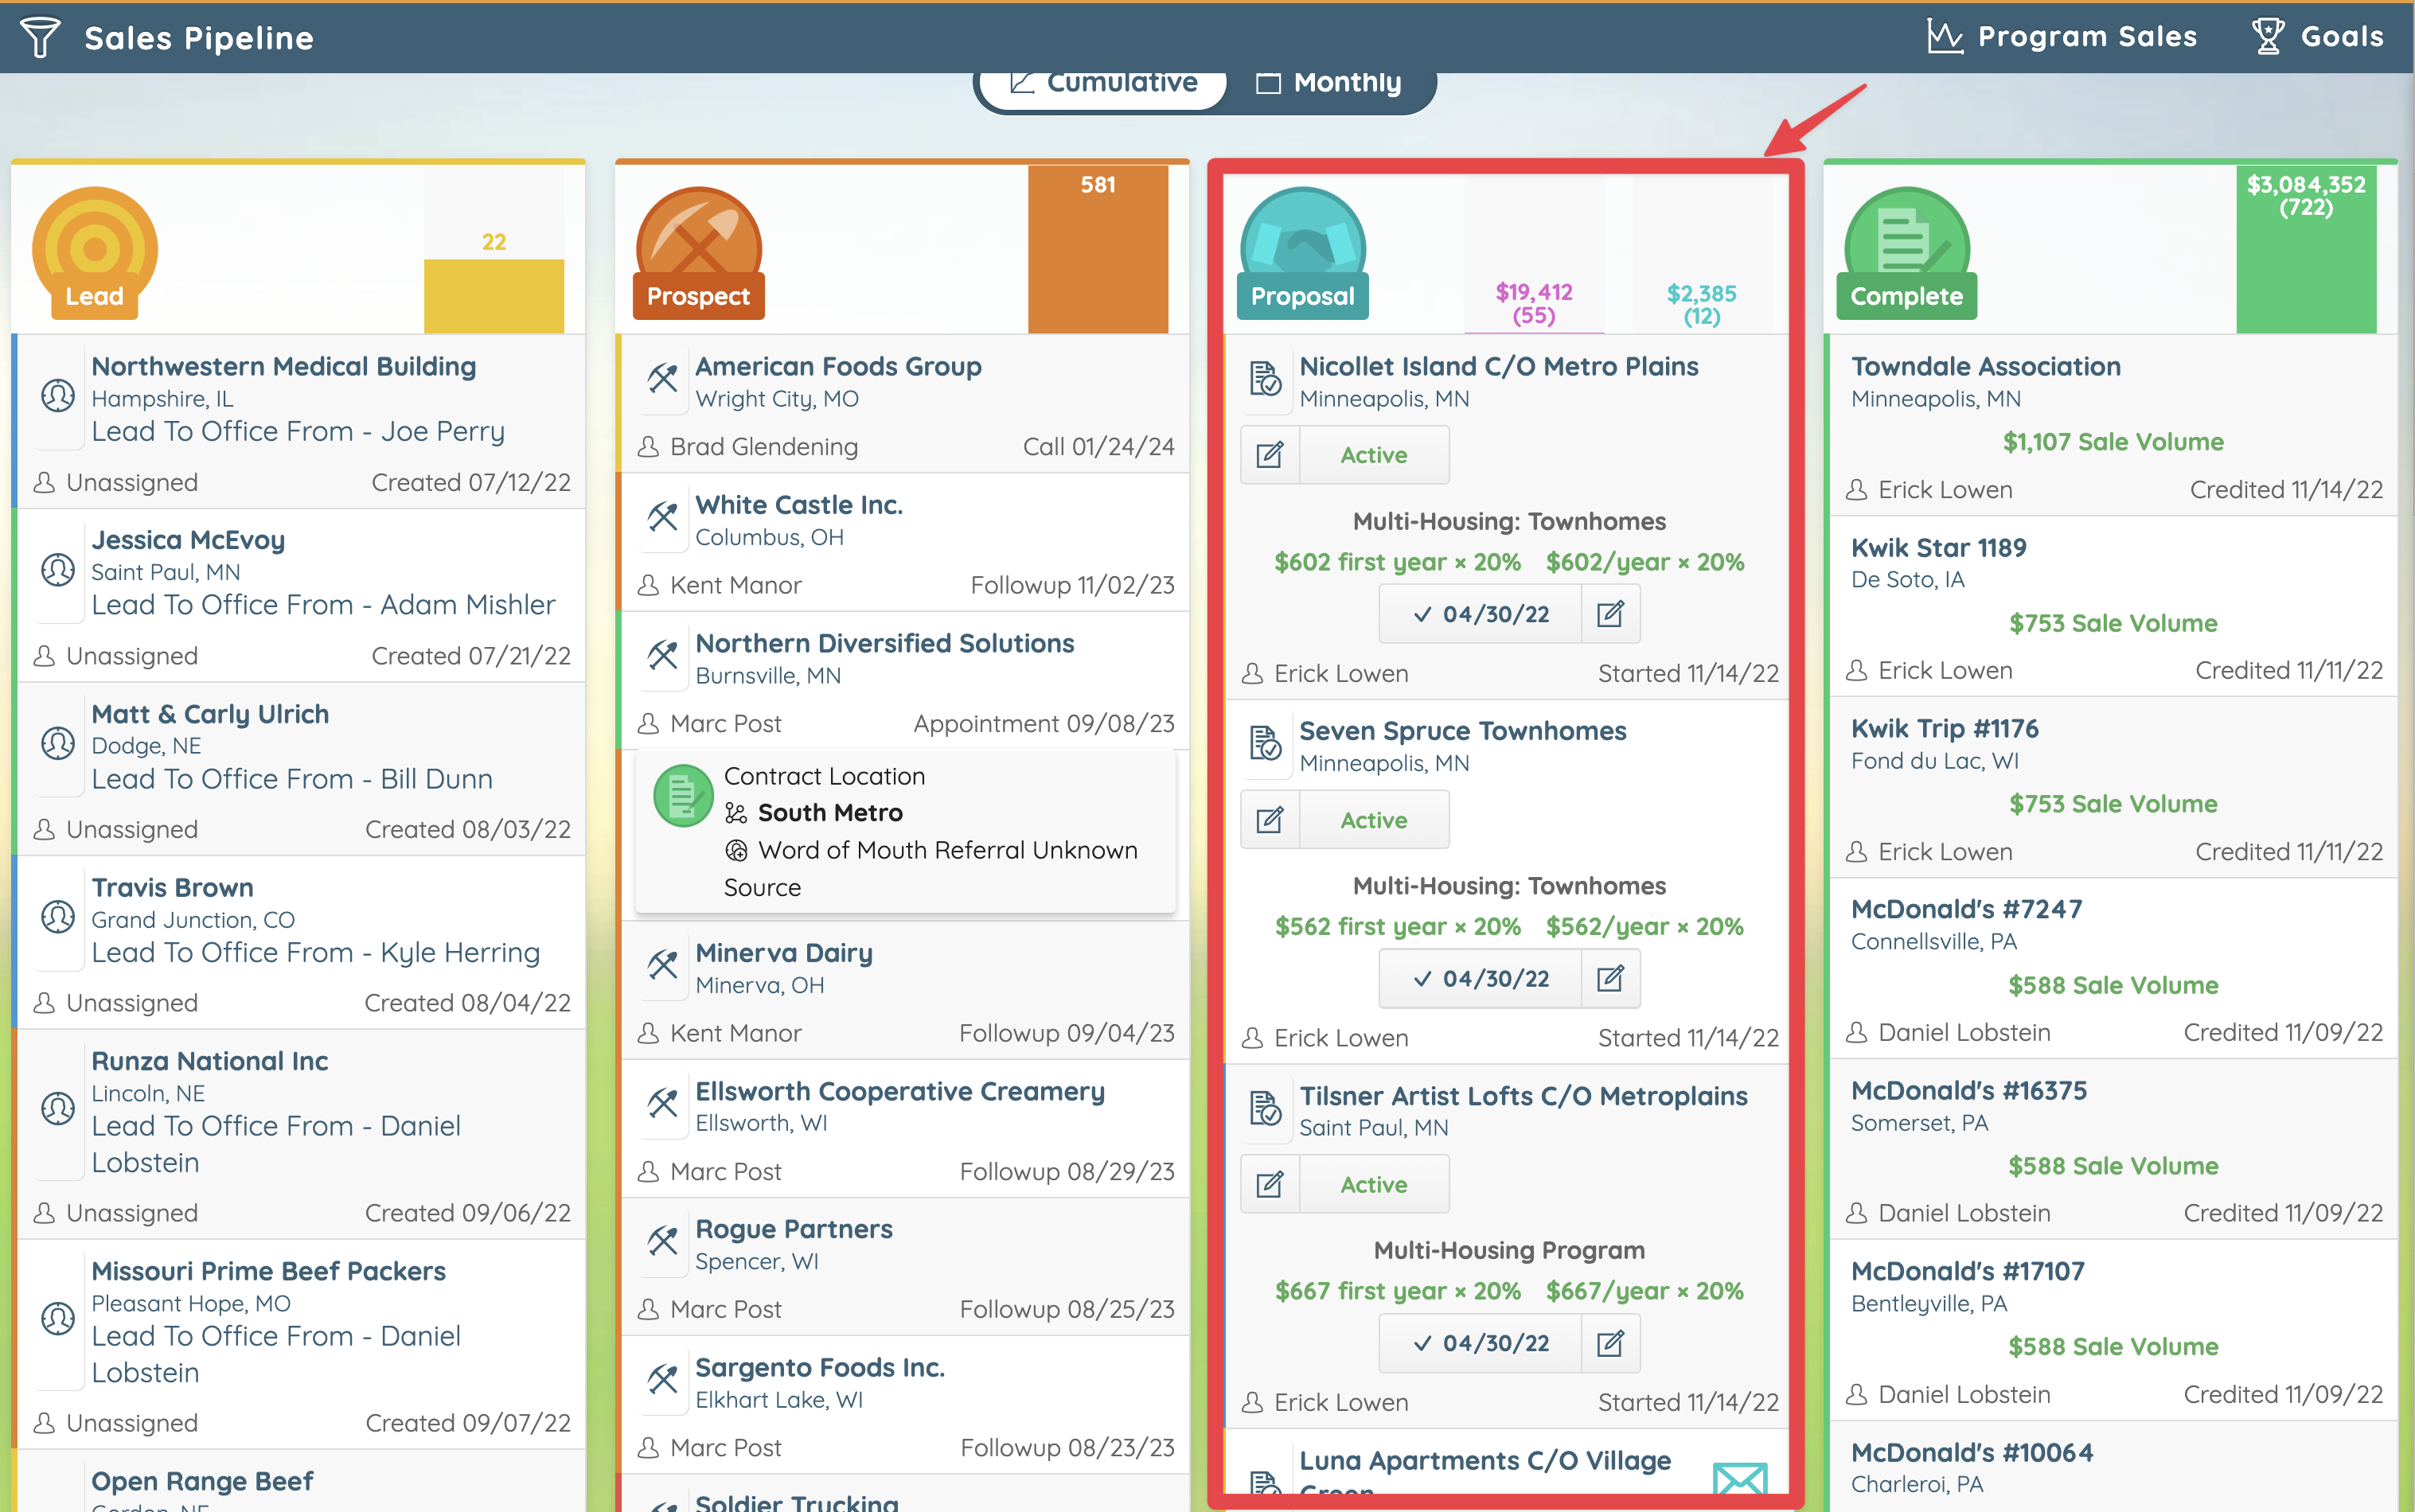Select the Prospect stage label
This screenshot has height=1512, width=2415.
click(698, 296)
